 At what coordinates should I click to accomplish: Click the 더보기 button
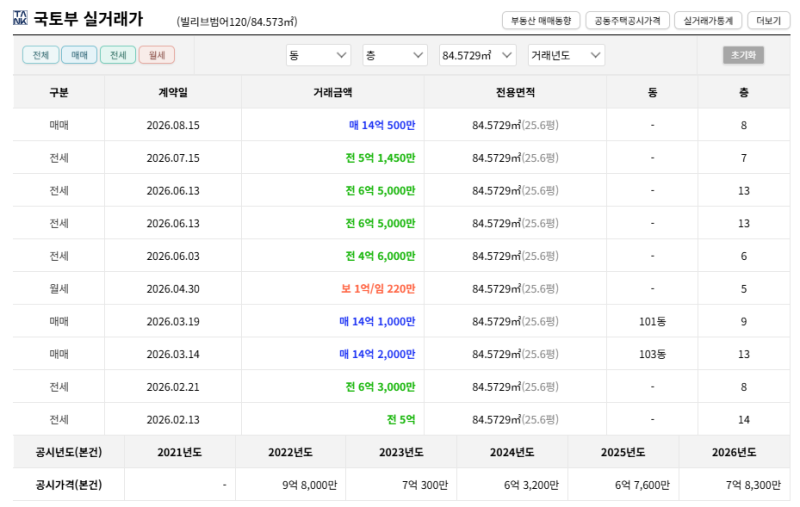(x=769, y=20)
